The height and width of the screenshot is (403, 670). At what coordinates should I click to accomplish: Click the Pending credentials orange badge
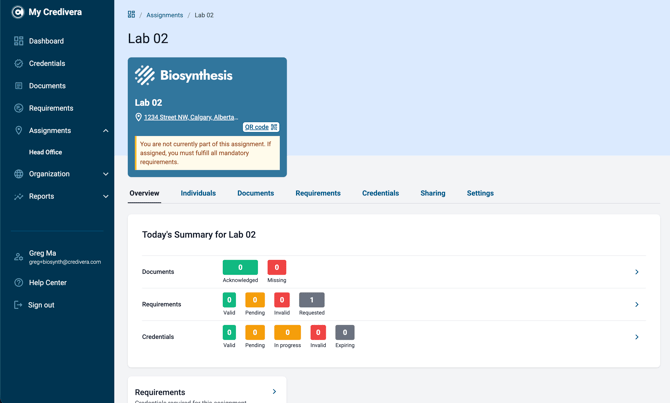(x=255, y=332)
